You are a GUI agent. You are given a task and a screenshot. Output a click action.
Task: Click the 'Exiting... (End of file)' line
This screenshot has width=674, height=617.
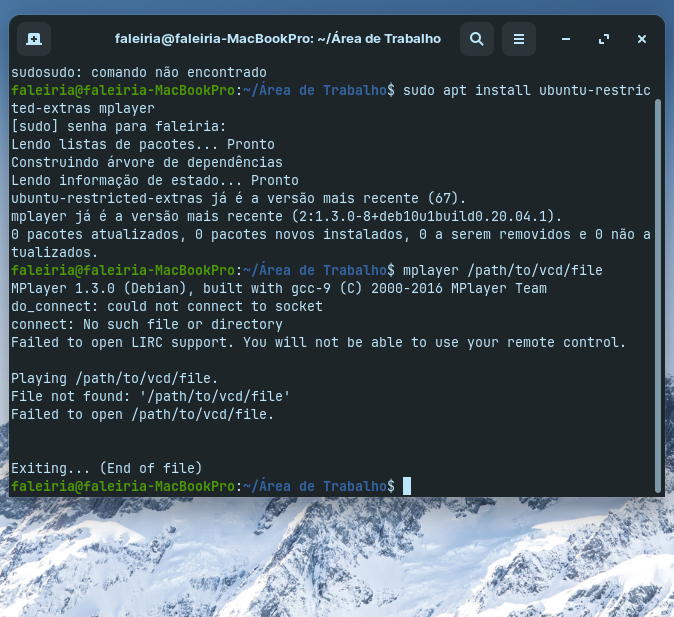[x=107, y=468]
